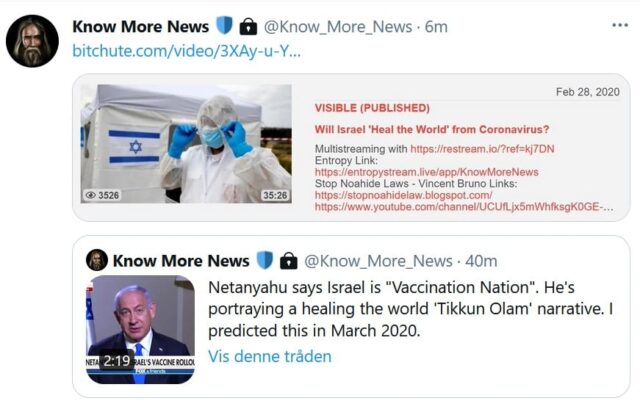This screenshot has width=640, height=401.
Task: Open the youtube.com channel link
Action: pos(464,207)
